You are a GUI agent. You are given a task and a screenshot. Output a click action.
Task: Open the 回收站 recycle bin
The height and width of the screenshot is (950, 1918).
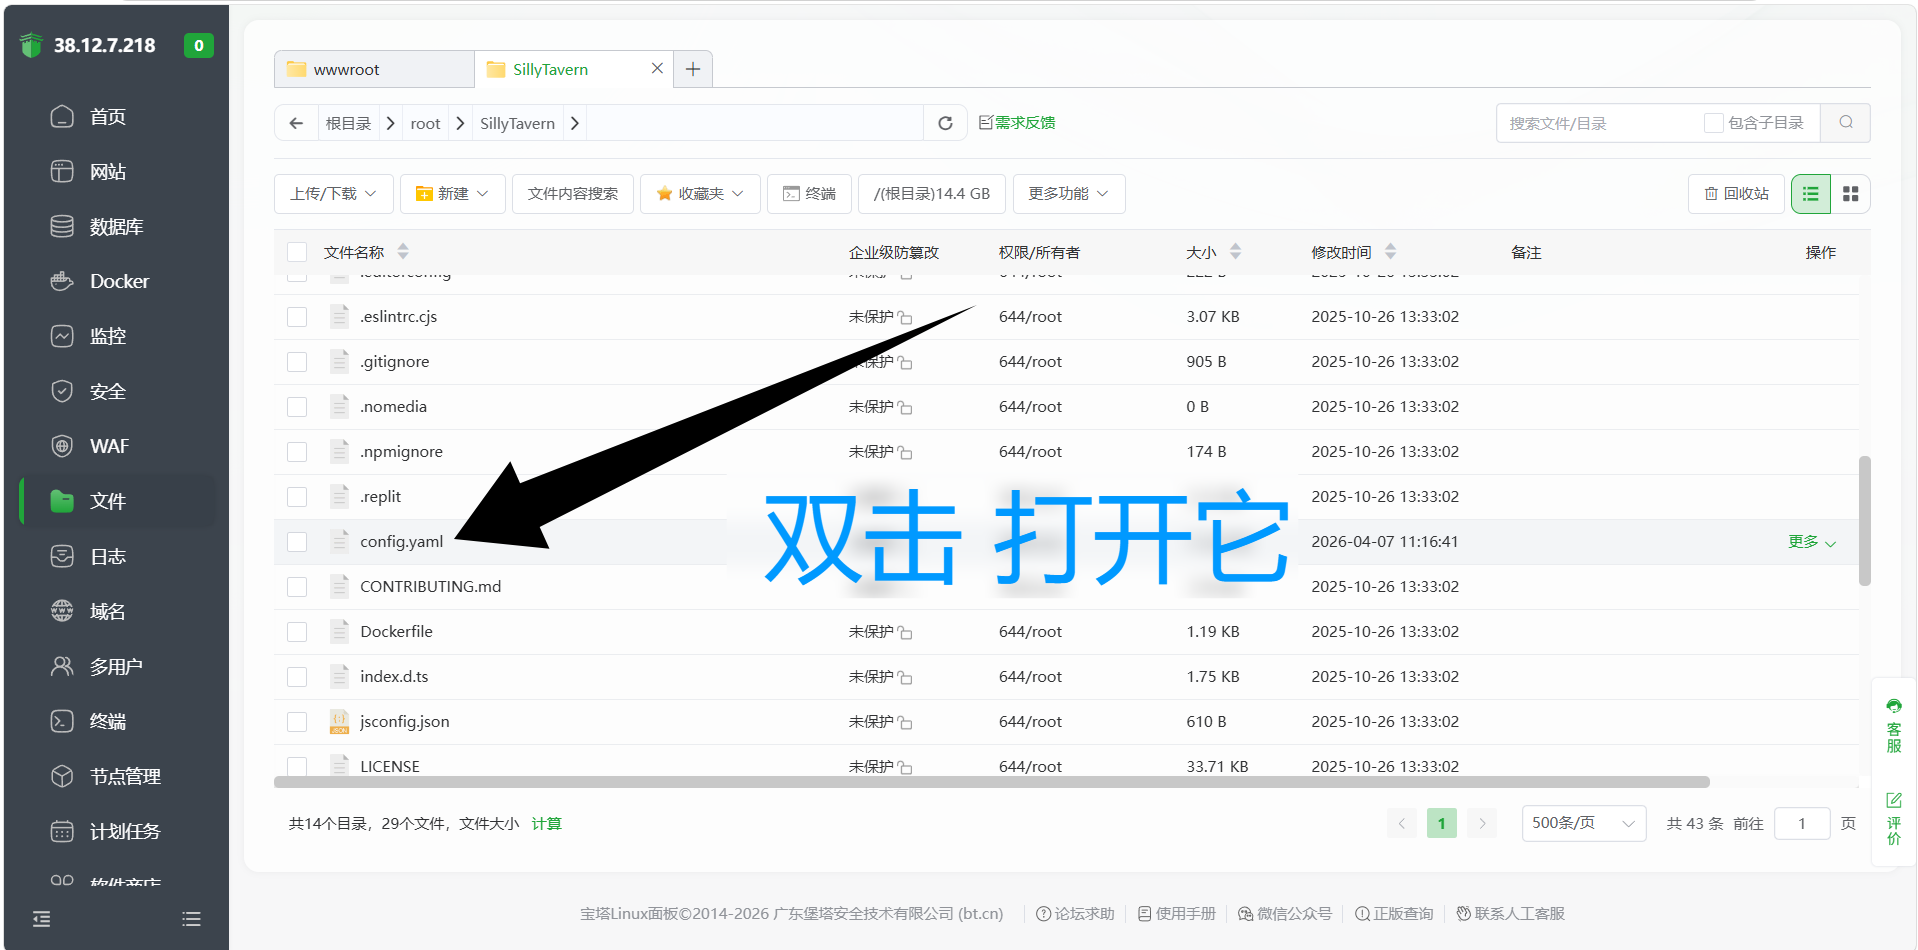pyautogui.click(x=1736, y=194)
